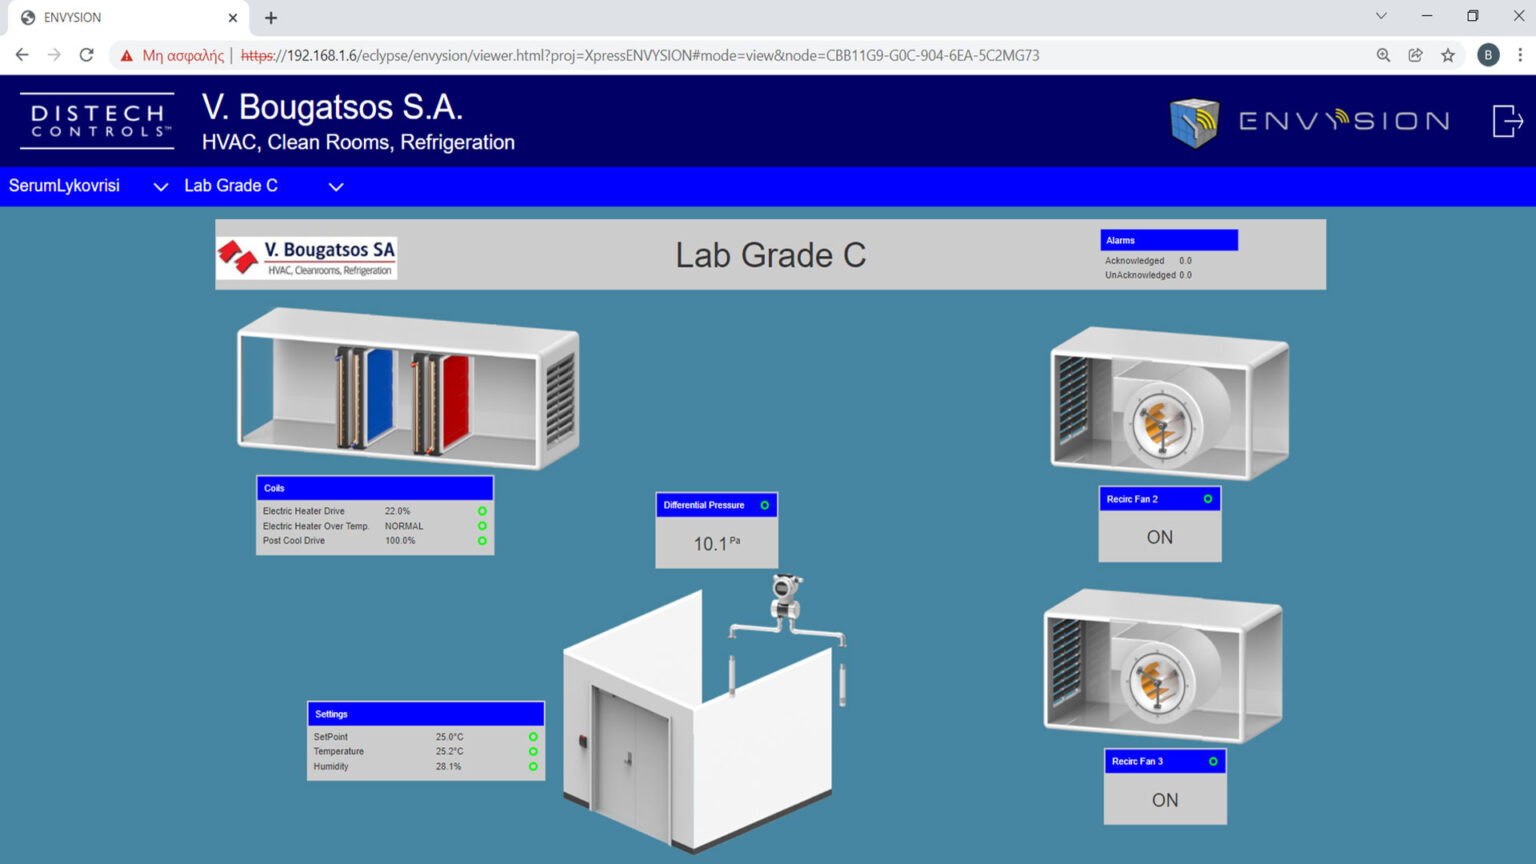Click the Settings panel header
The image size is (1536, 864).
tap(426, 714)
